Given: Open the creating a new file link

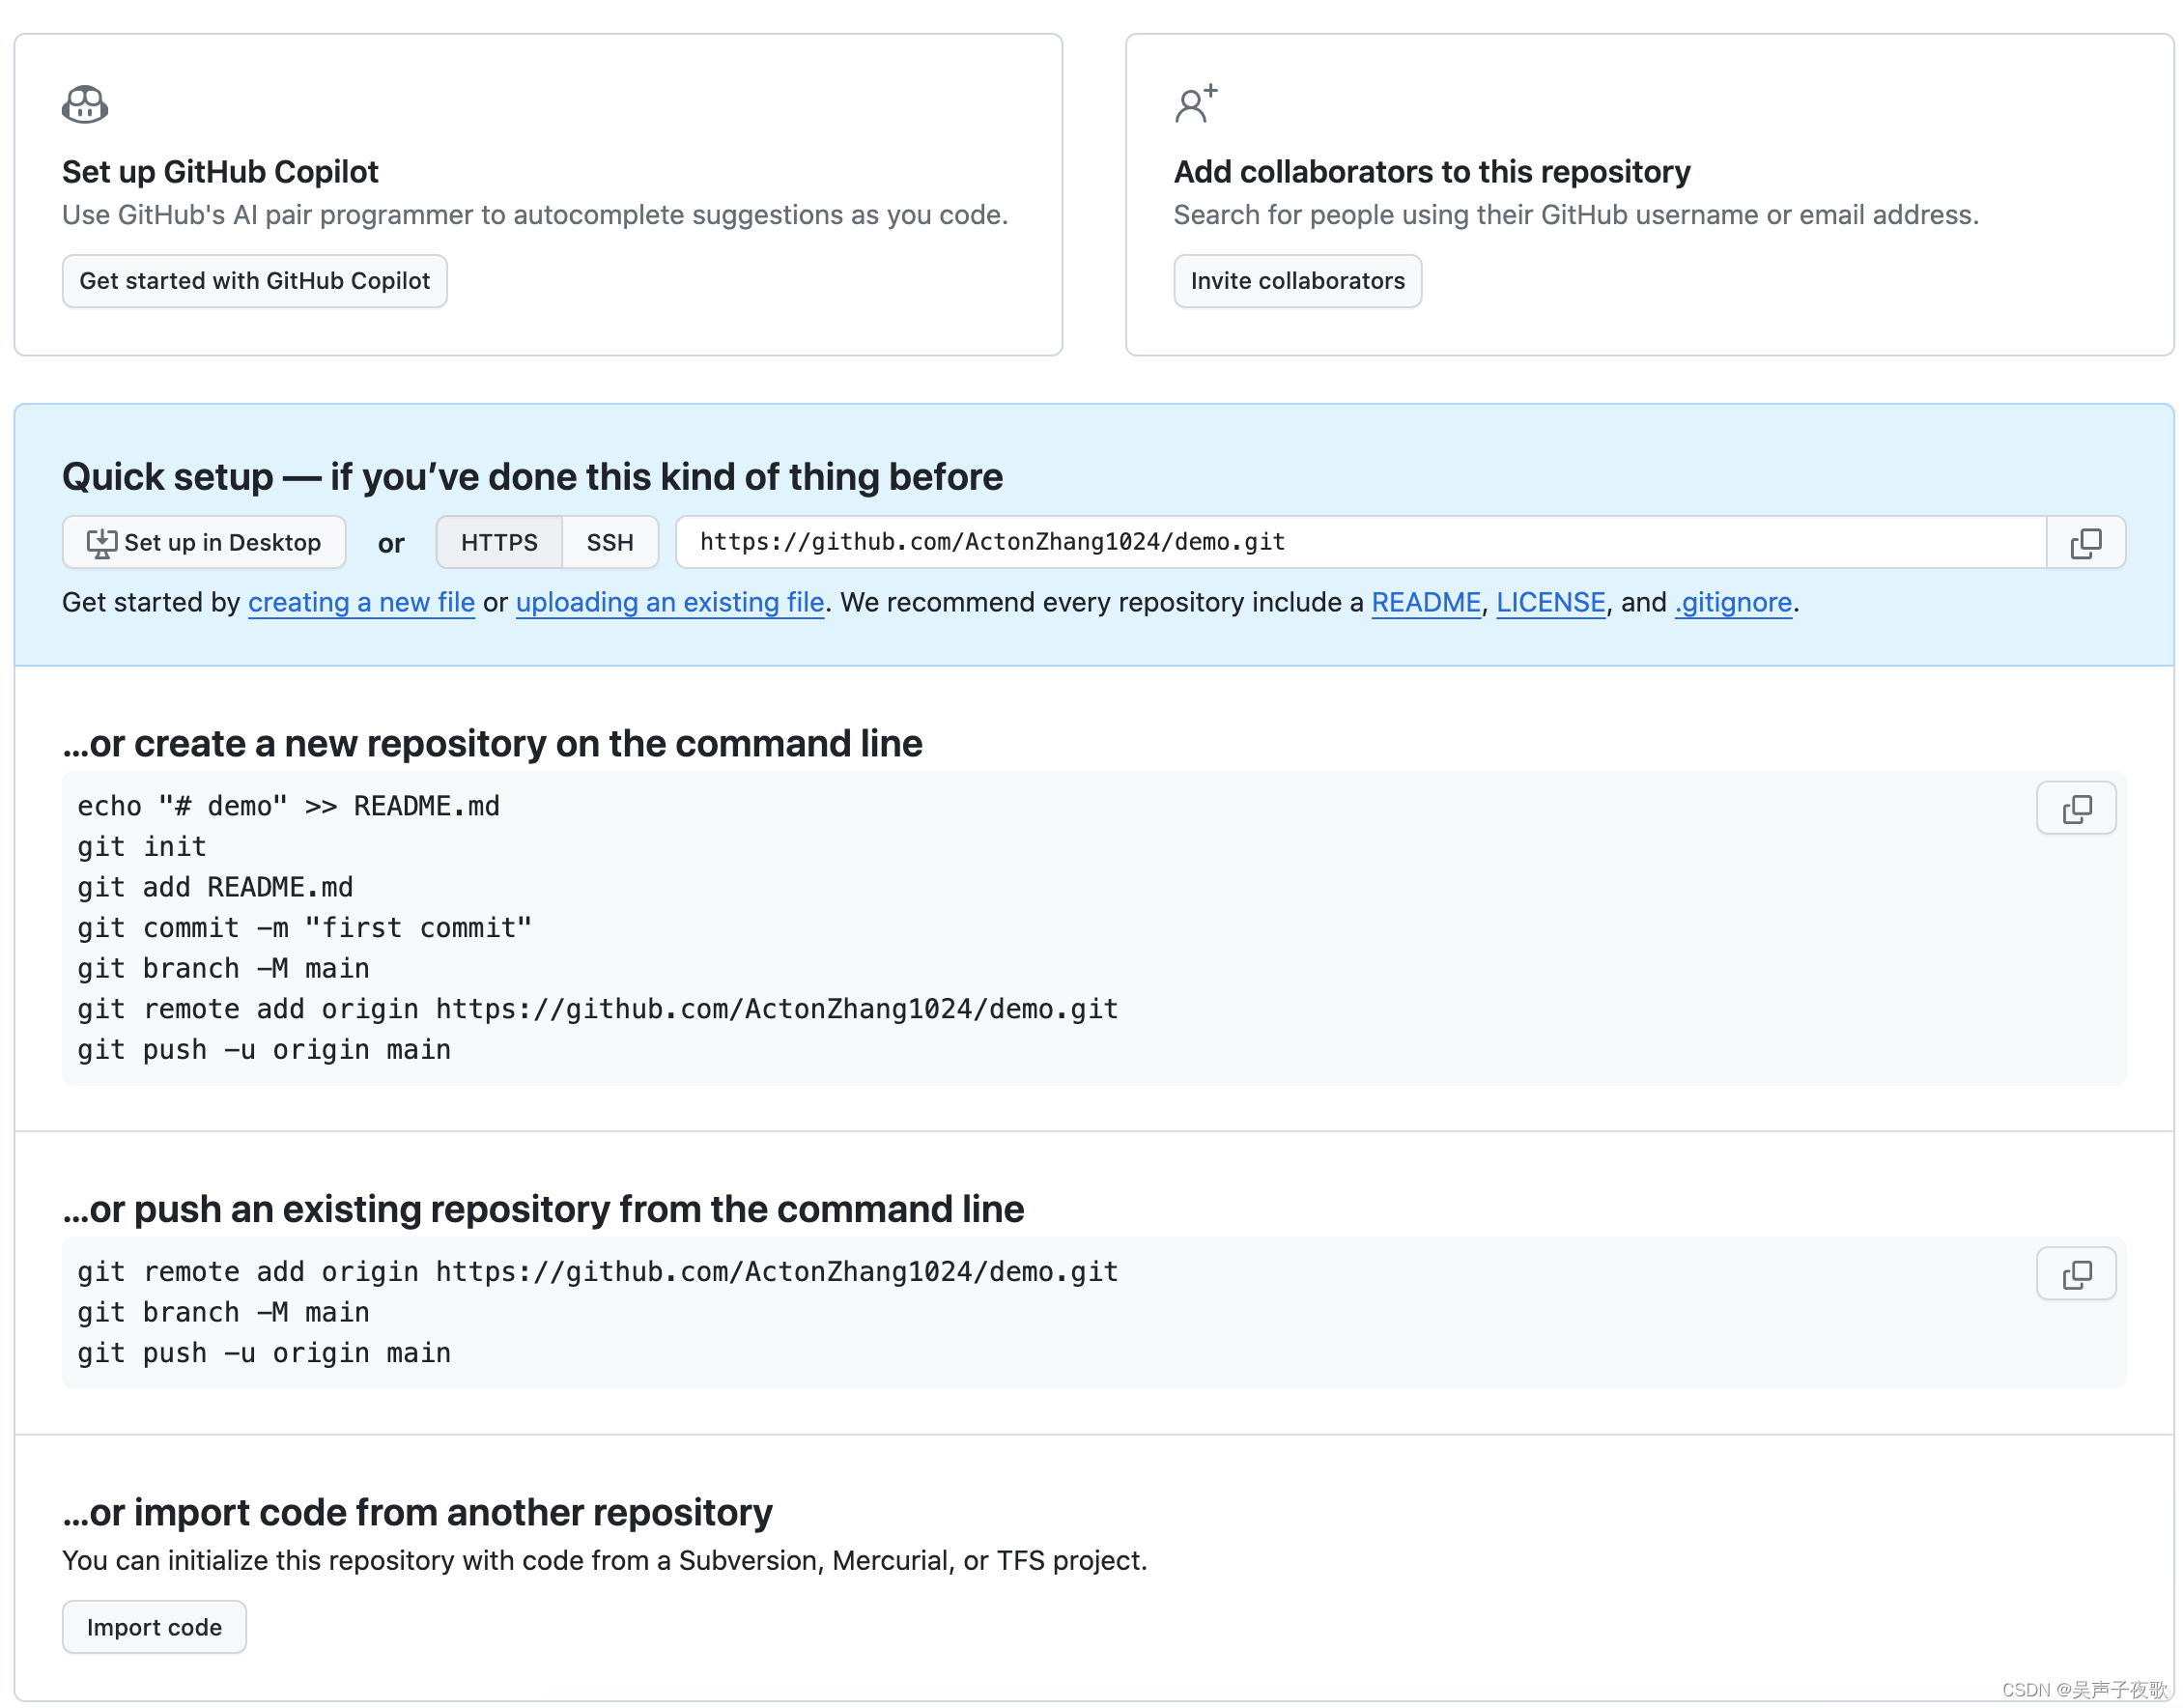Looking at the screenshot, I should click(361, 602).
